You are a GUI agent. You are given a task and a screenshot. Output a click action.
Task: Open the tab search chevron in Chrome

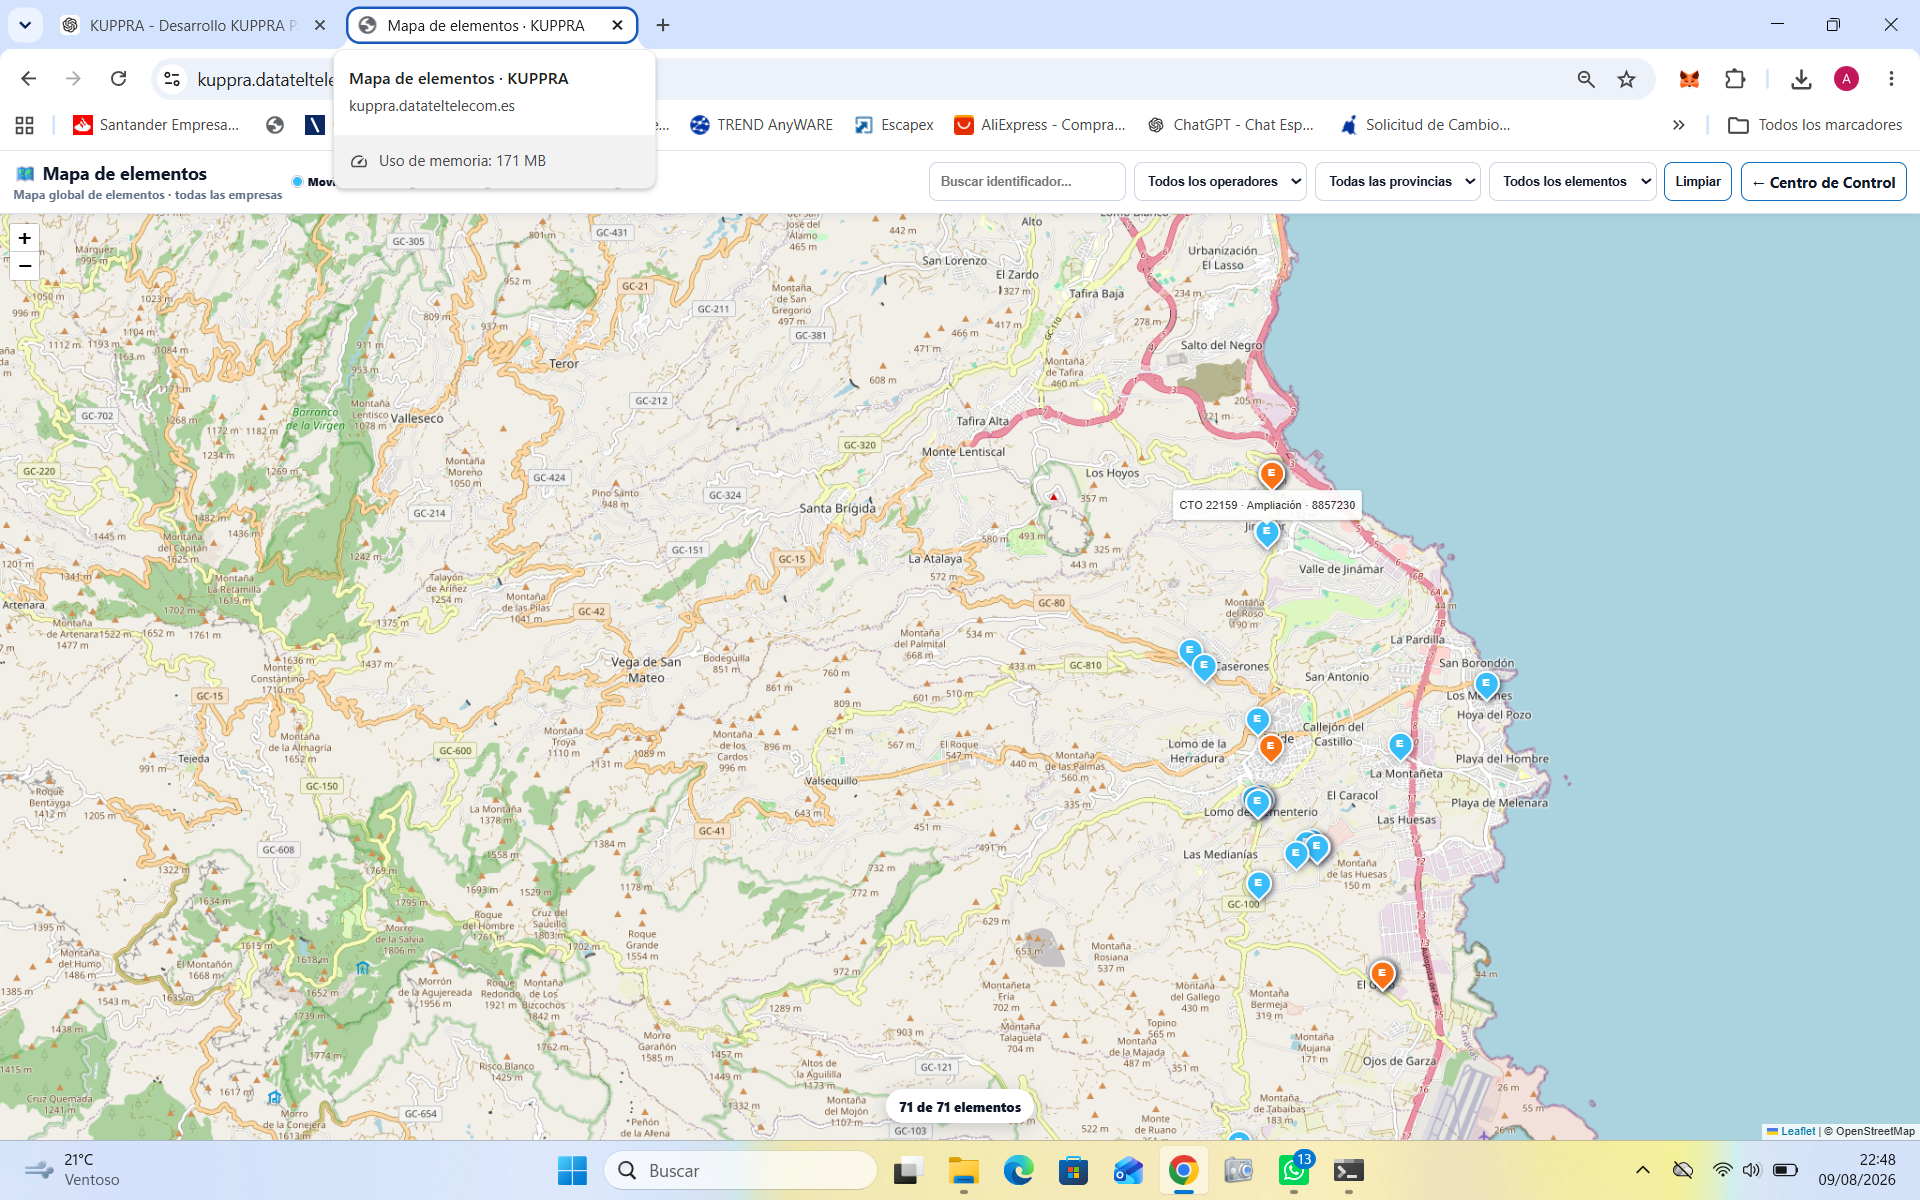[x=25, y=25]
